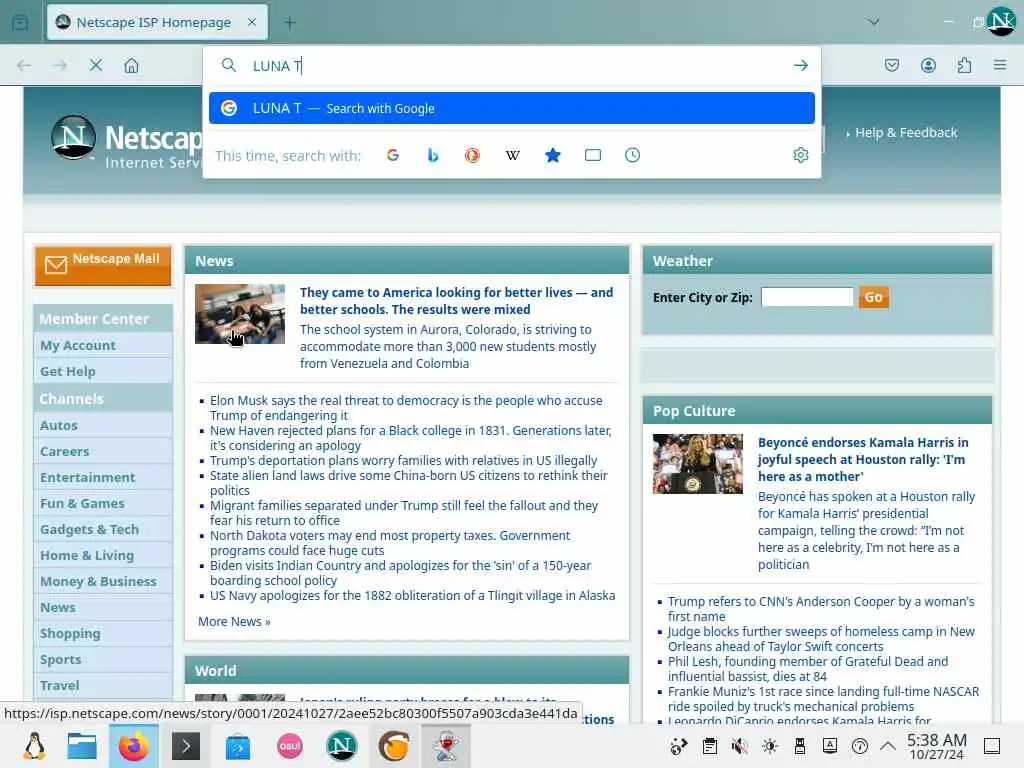Open Netscape icon in taskbar
This screenshot has height=768, width=1024.
coord(342,746)
